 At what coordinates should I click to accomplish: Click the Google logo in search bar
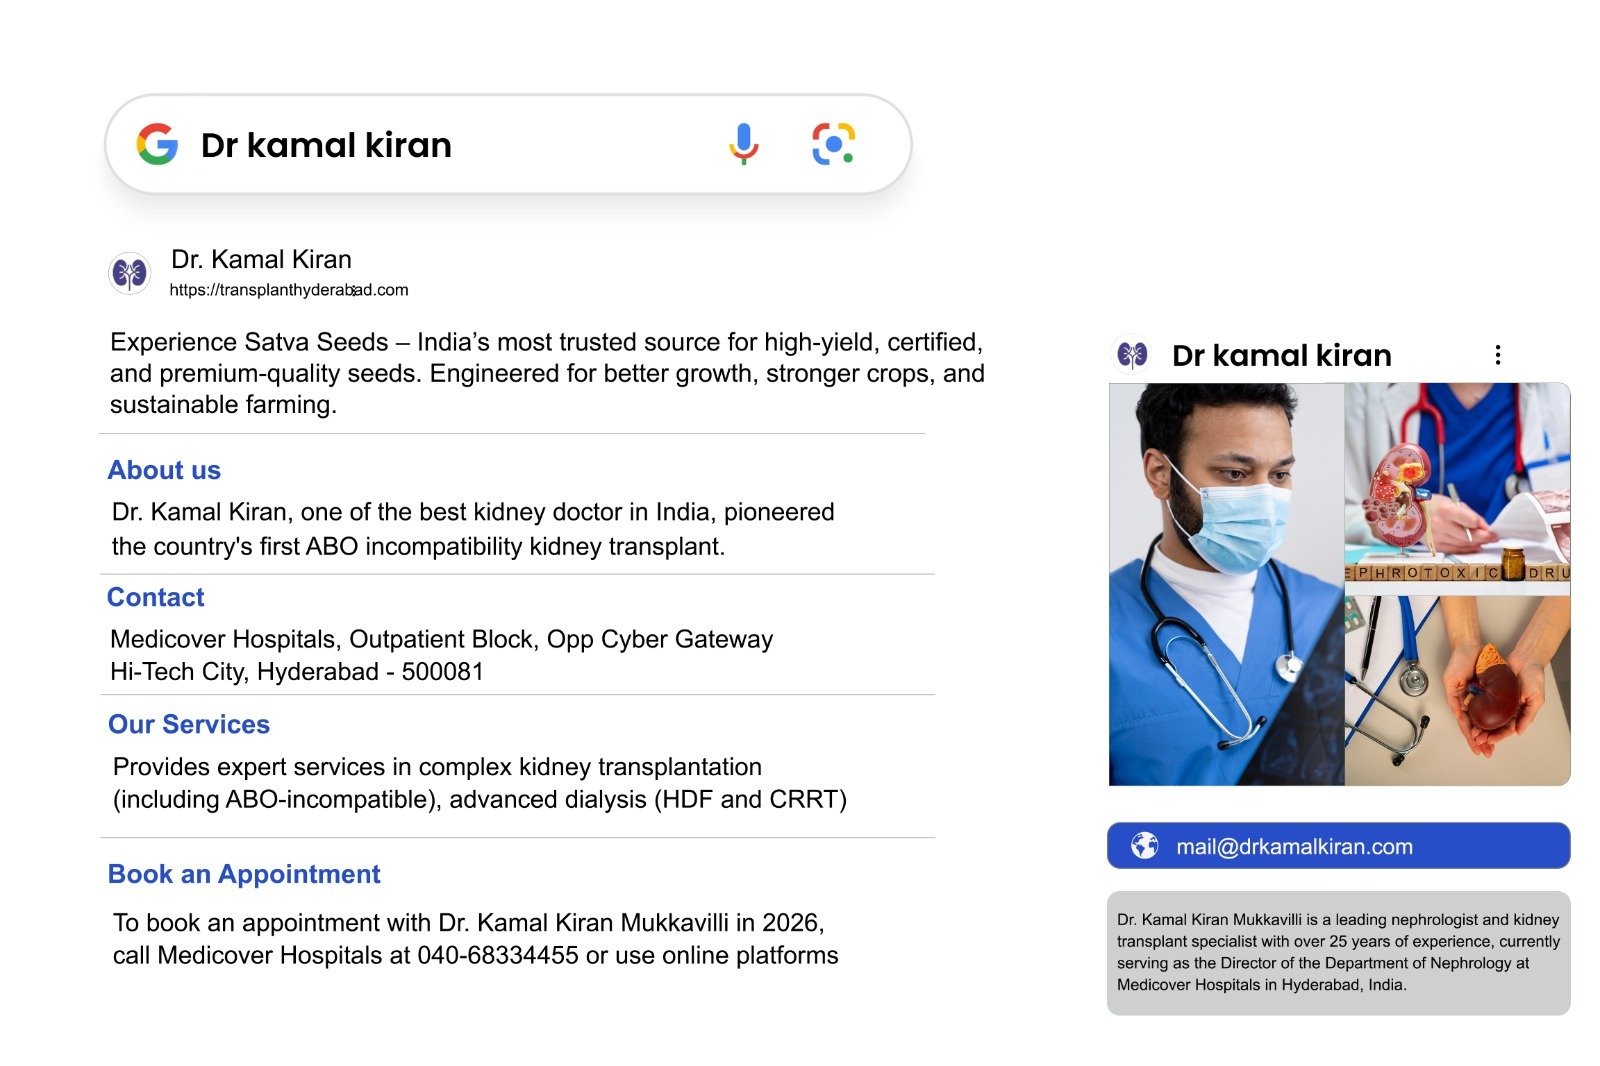[157, 144]
